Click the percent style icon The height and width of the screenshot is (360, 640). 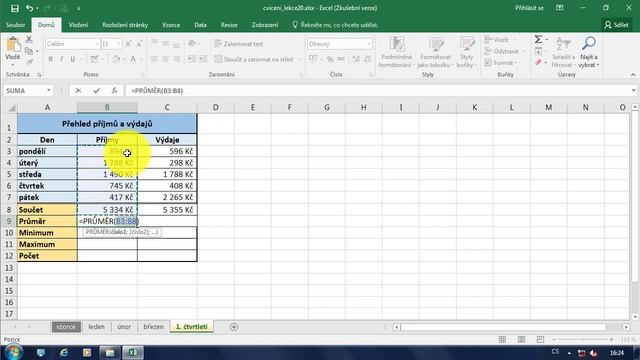[330, 59]
